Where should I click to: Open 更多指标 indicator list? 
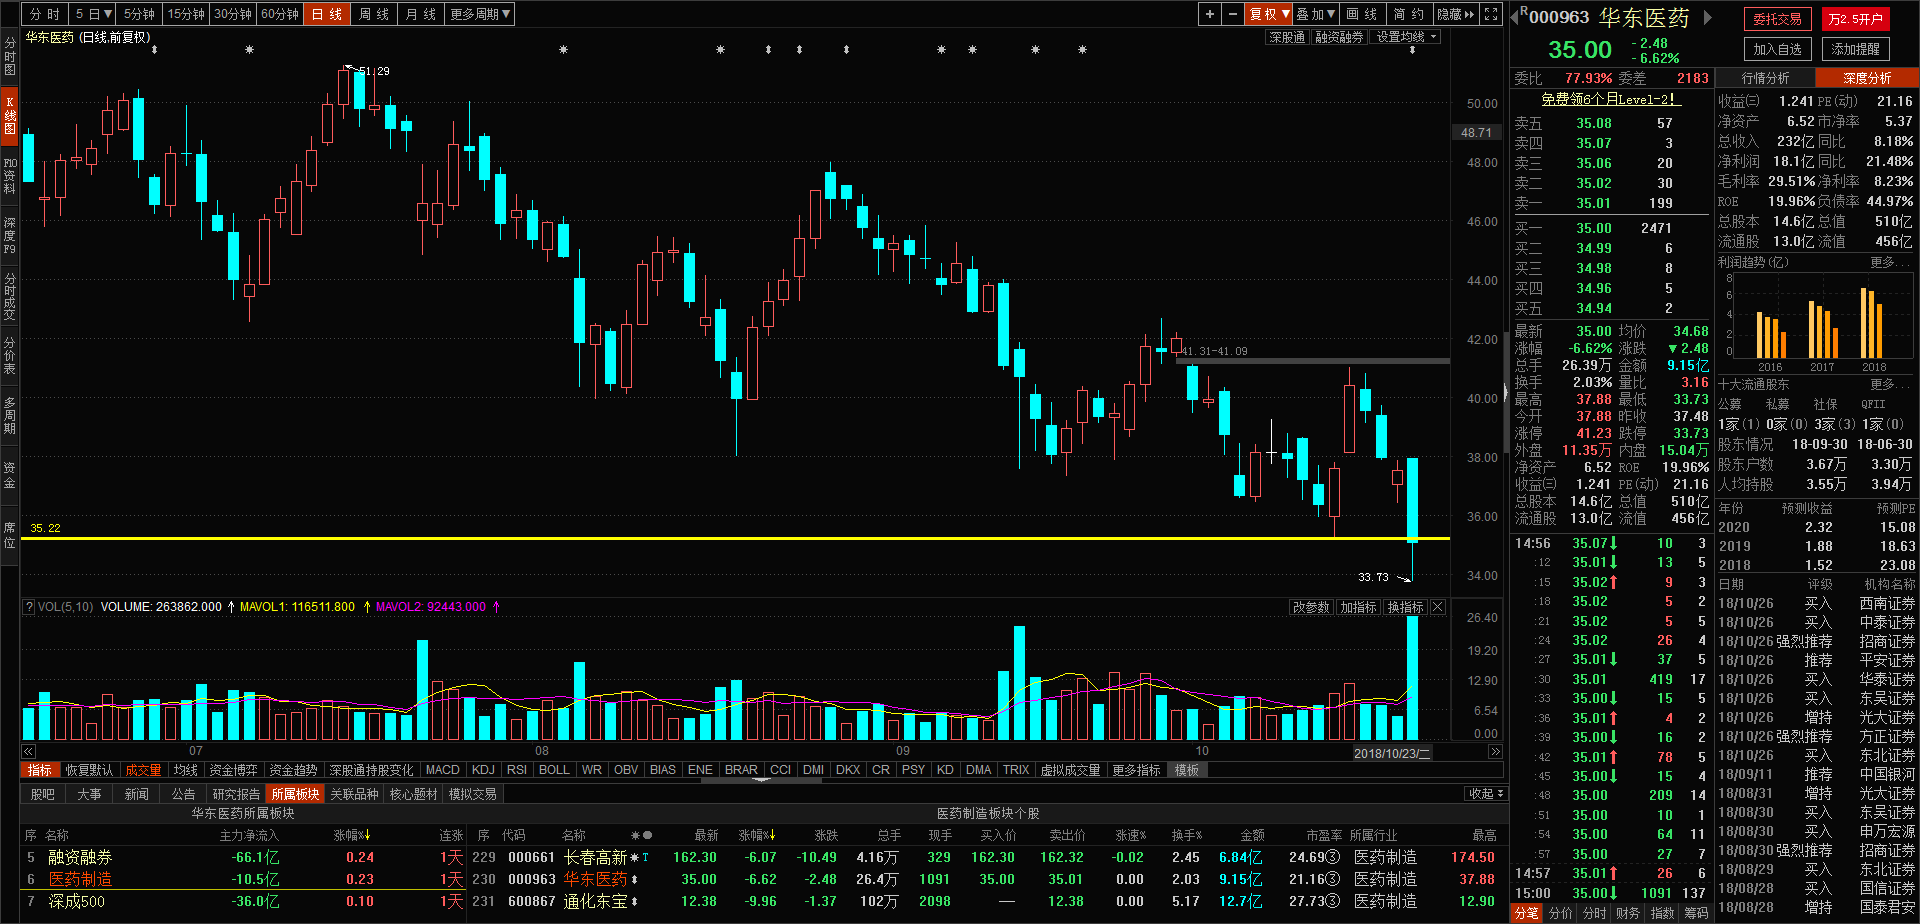point(1136,770)
